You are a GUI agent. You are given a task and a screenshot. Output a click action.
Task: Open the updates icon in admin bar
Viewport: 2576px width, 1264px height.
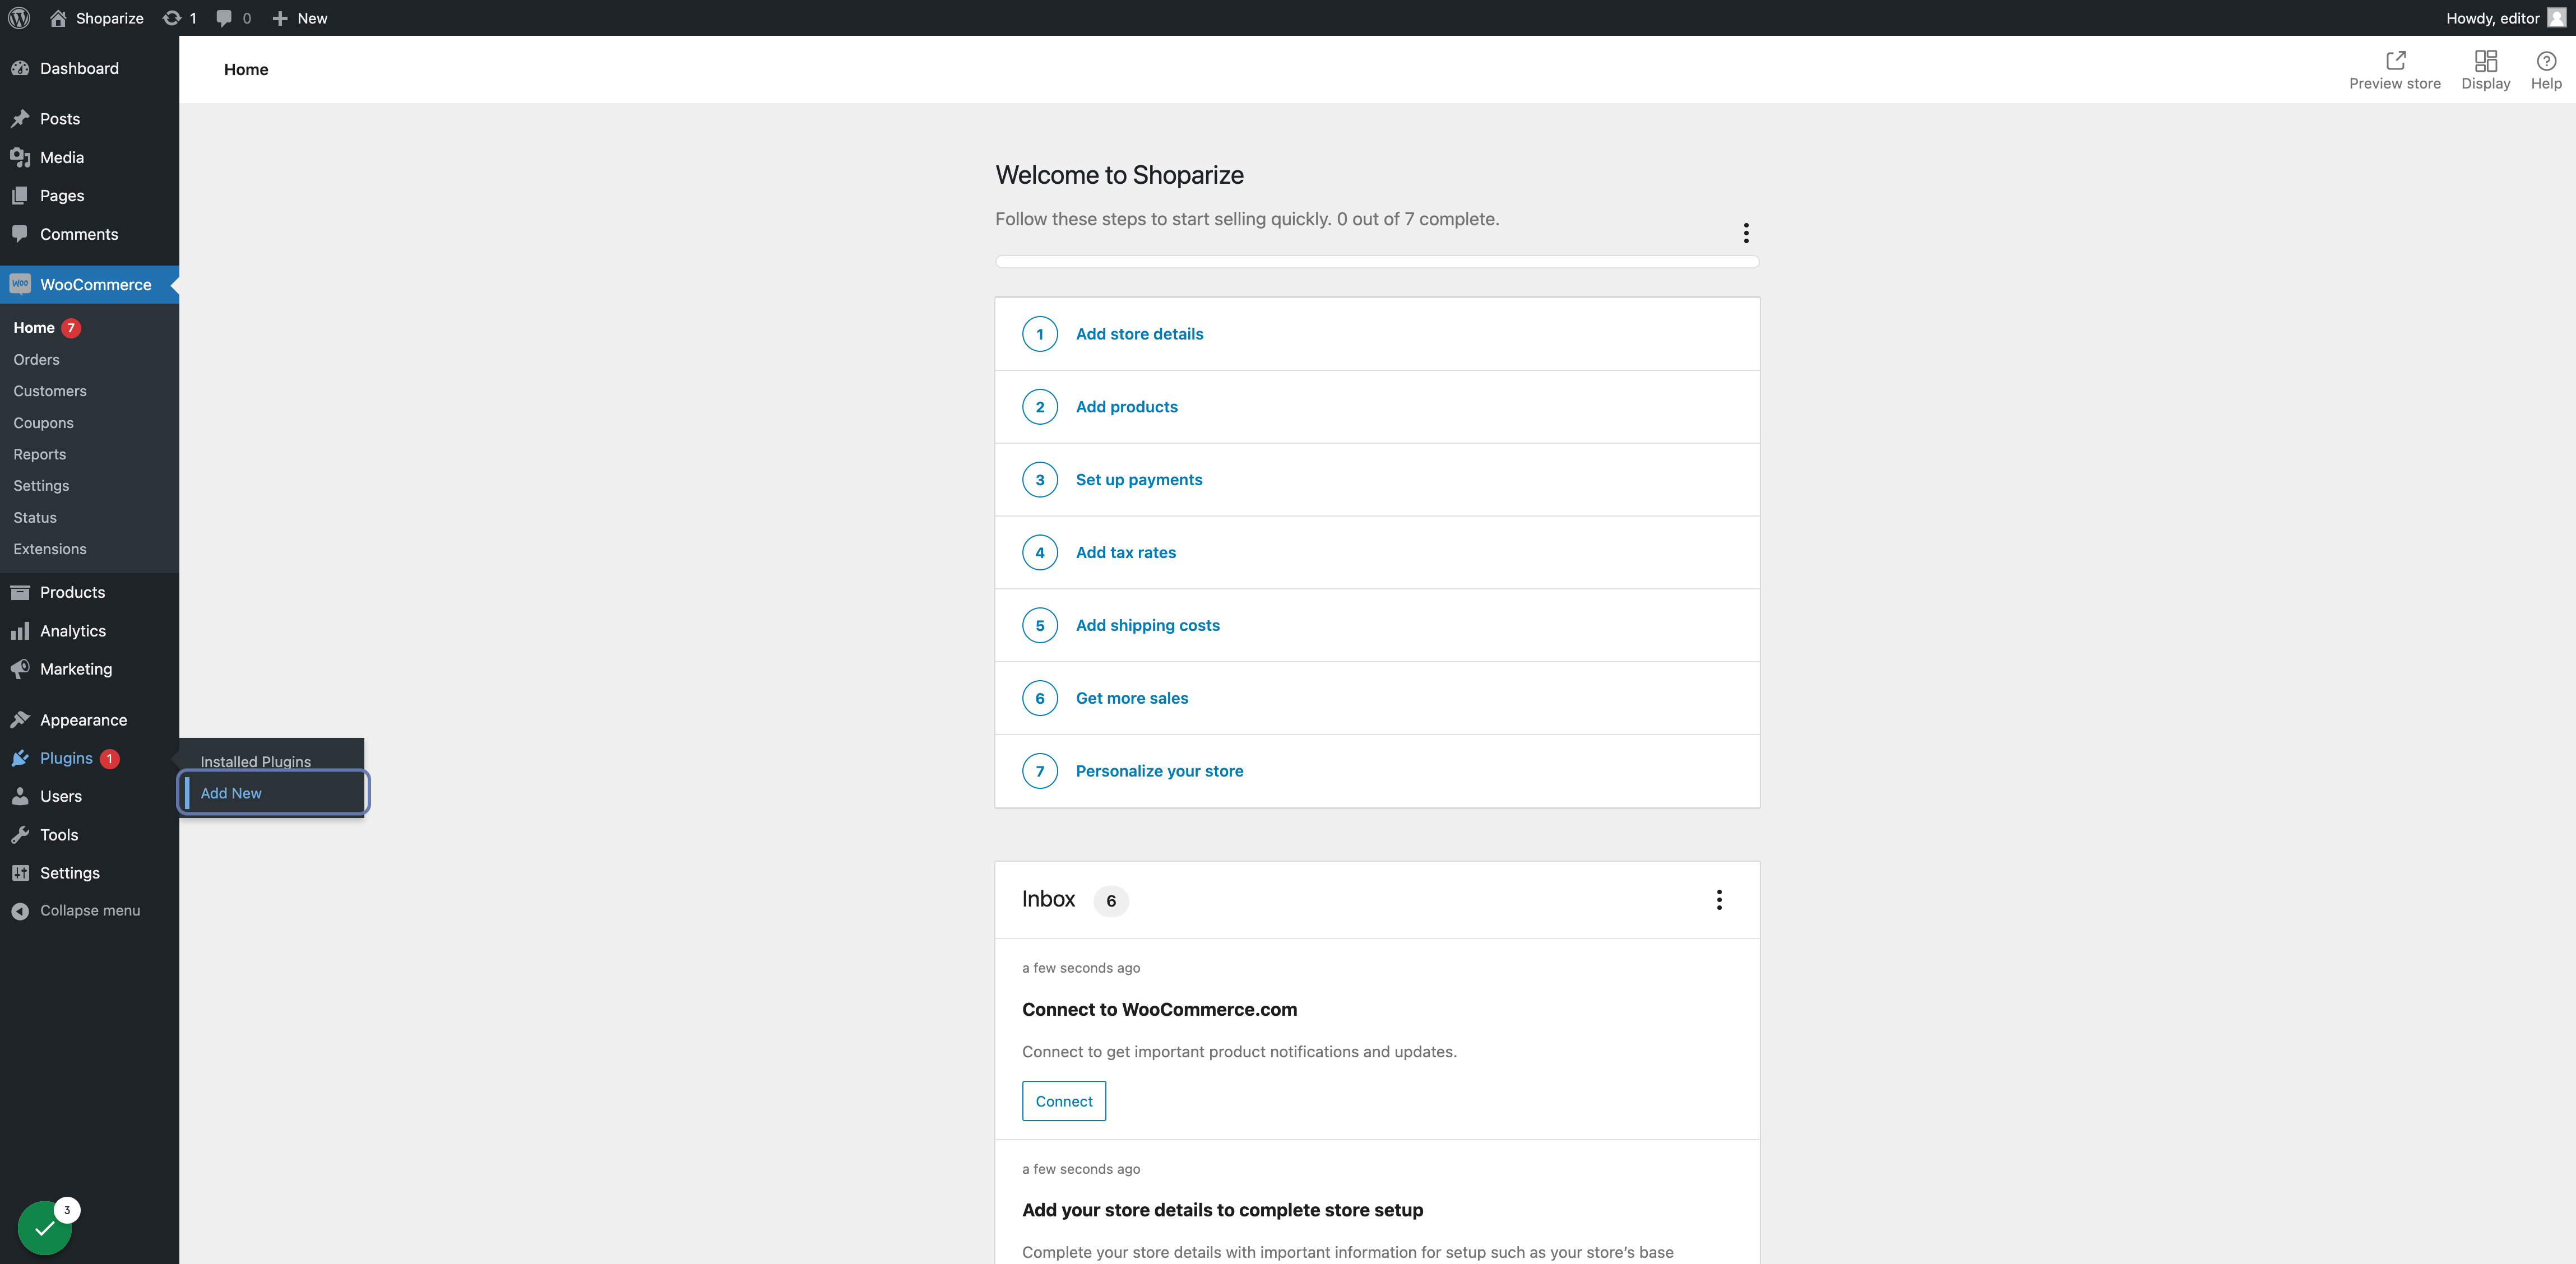point(172,18)
